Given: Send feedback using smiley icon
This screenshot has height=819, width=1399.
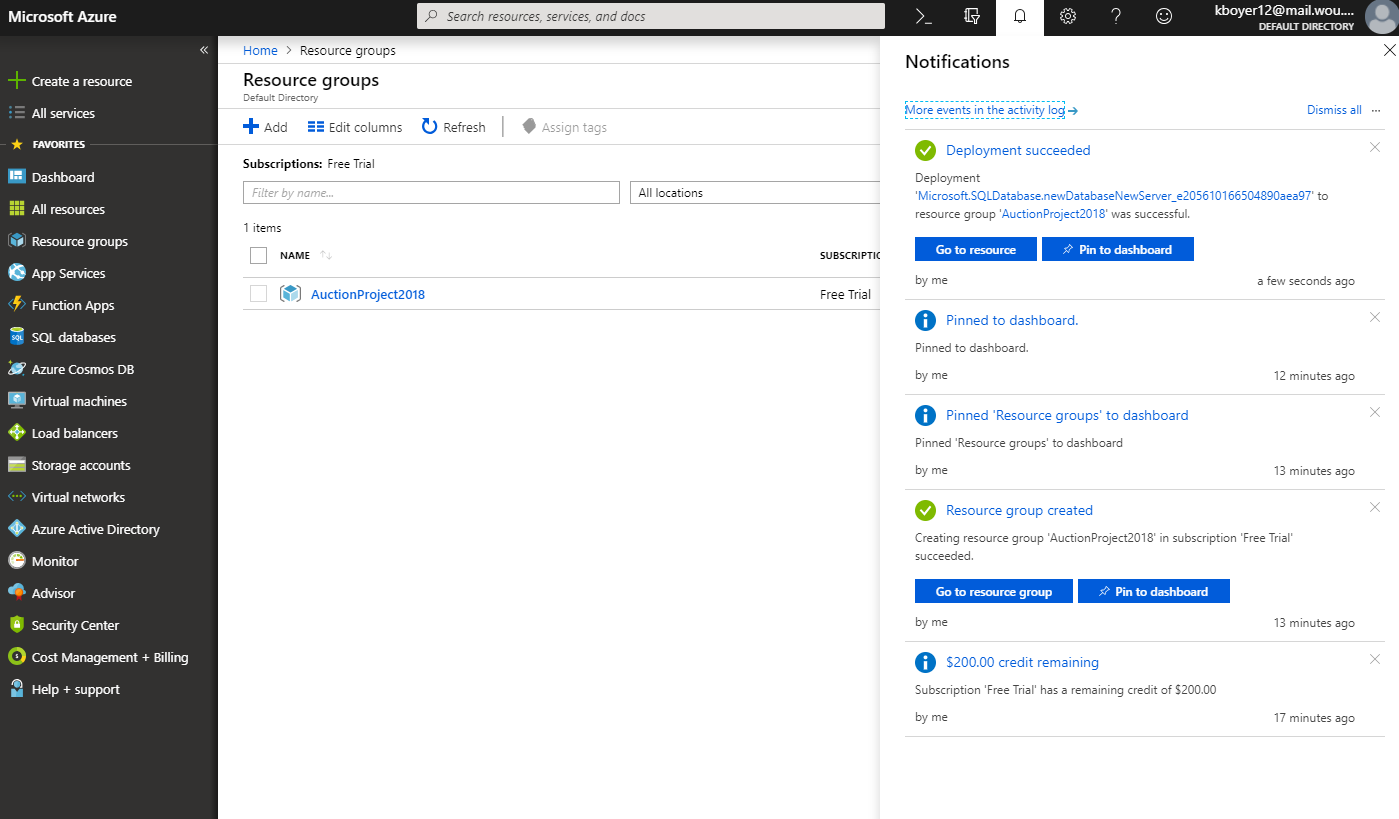Looking at the screenshot, I should pos(1163,17).
